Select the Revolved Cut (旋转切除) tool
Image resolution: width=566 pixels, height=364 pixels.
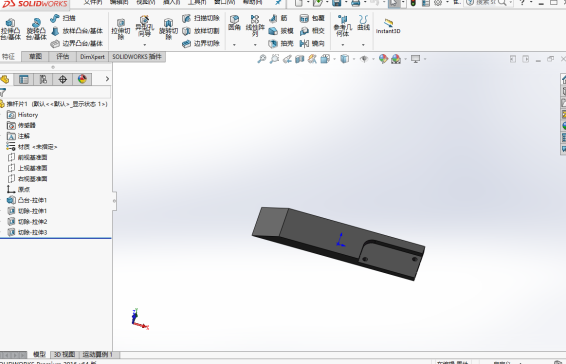[x=168, y=30]
